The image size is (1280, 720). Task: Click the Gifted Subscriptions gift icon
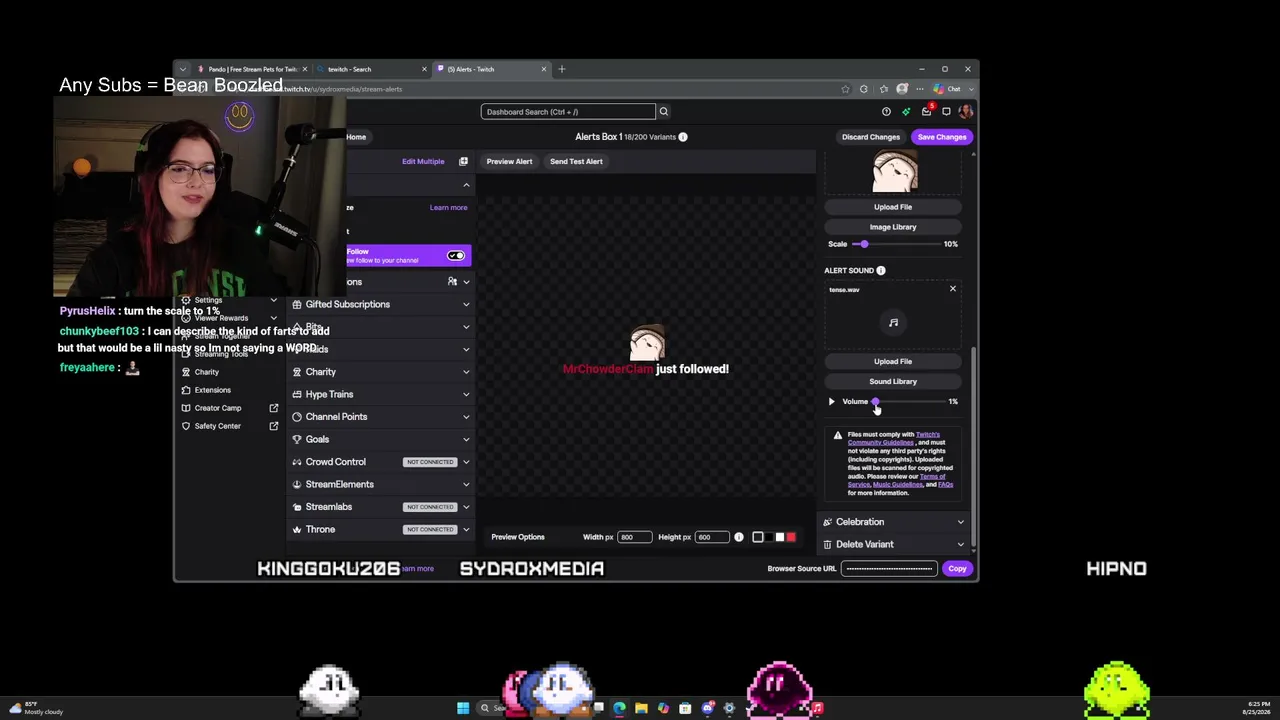coord(297,304)
